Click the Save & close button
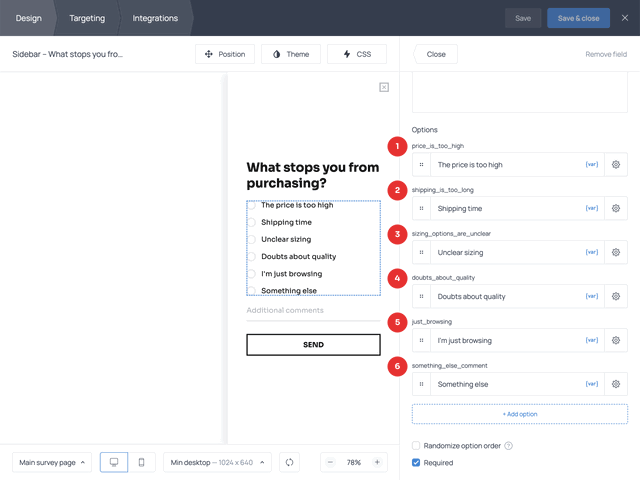Image resolution: width=640 pixels, height=480 pixels. [x=578, y=18]
